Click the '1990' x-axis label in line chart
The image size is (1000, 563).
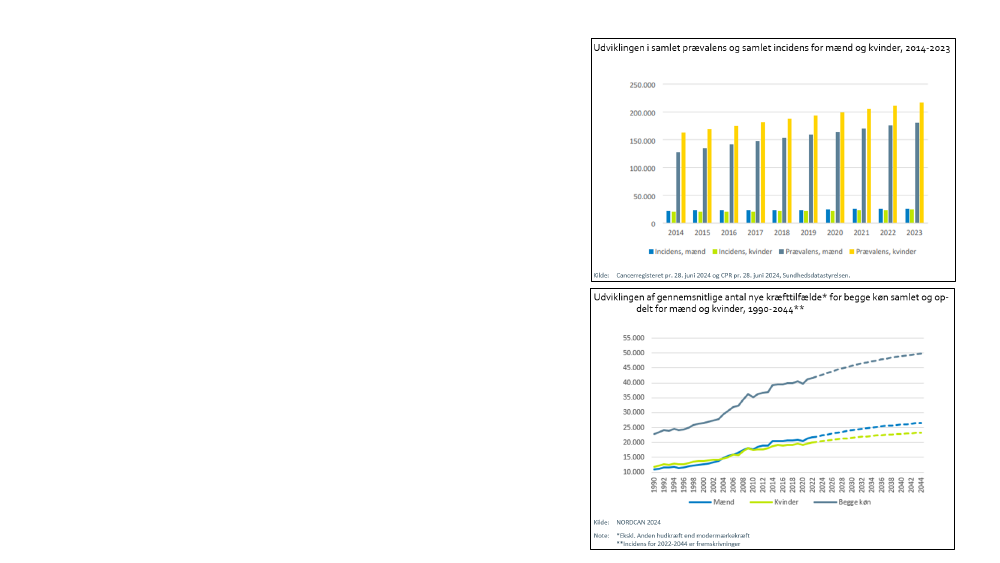point(654,485)
